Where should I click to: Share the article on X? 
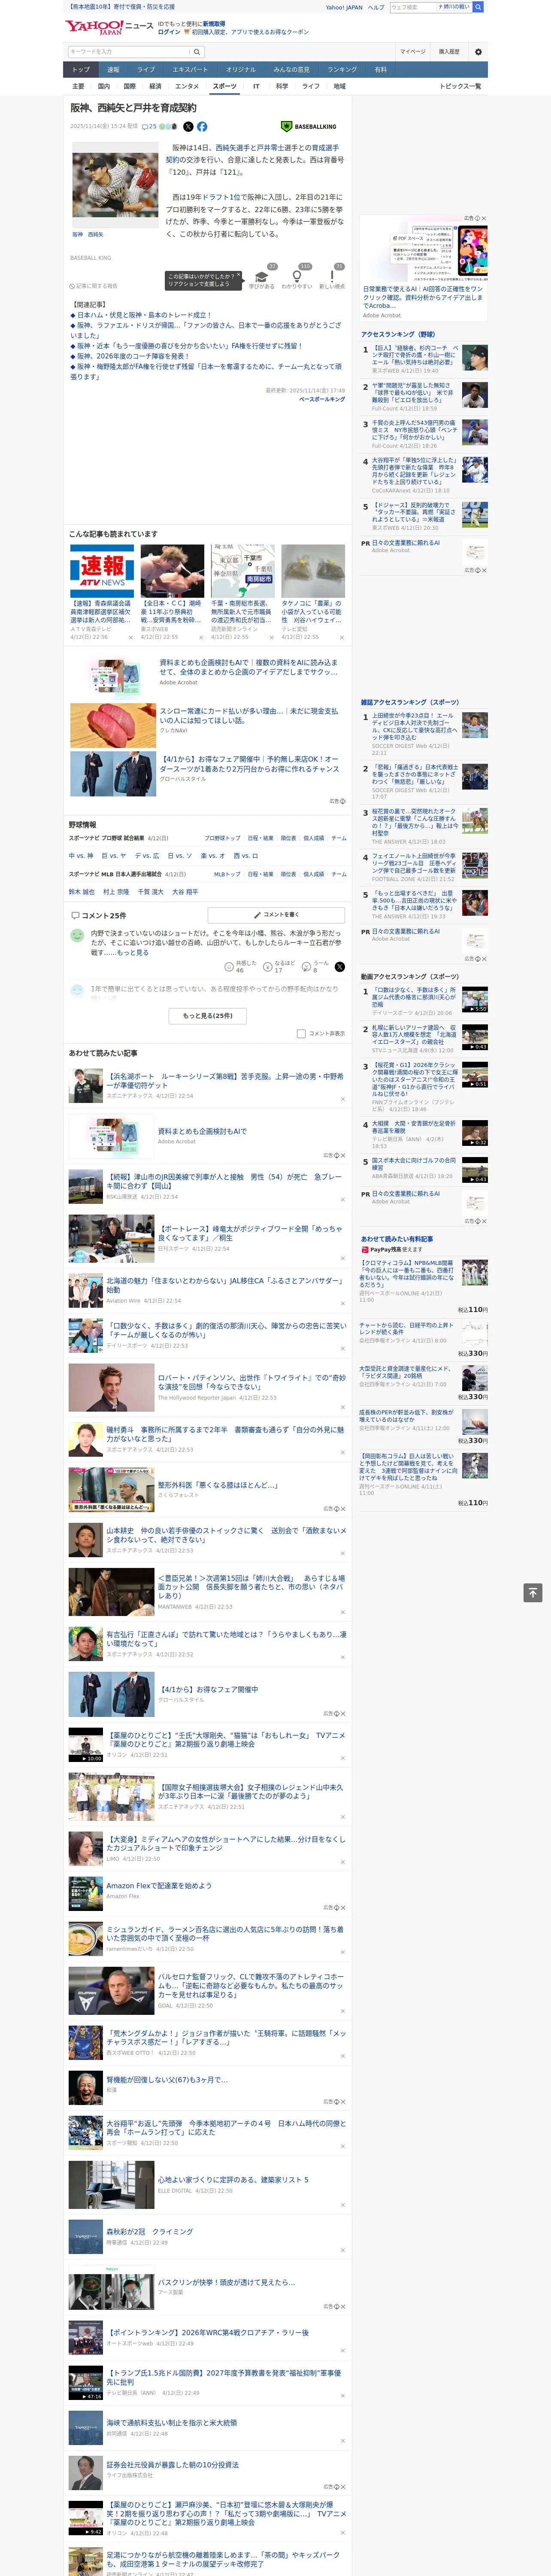(x=188, y=127)
